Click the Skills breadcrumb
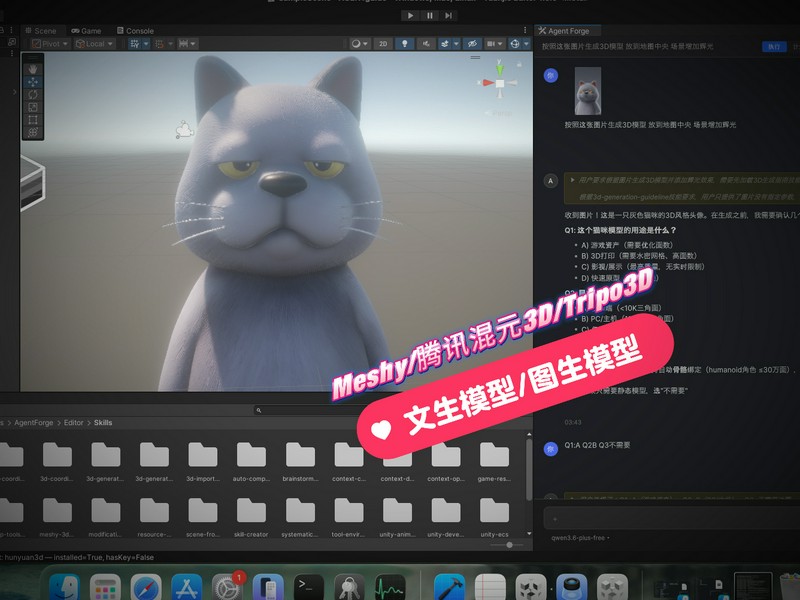Screen dimensions: 800x600 tap(103, 422)
